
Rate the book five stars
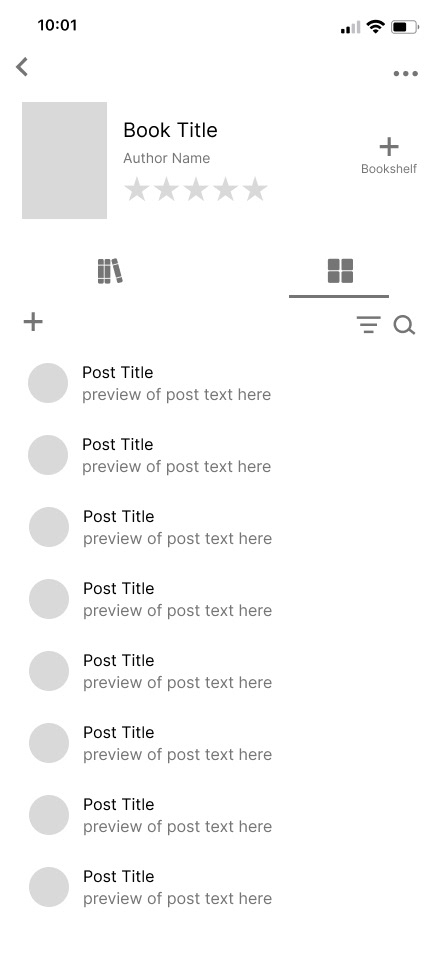[255, 189]
